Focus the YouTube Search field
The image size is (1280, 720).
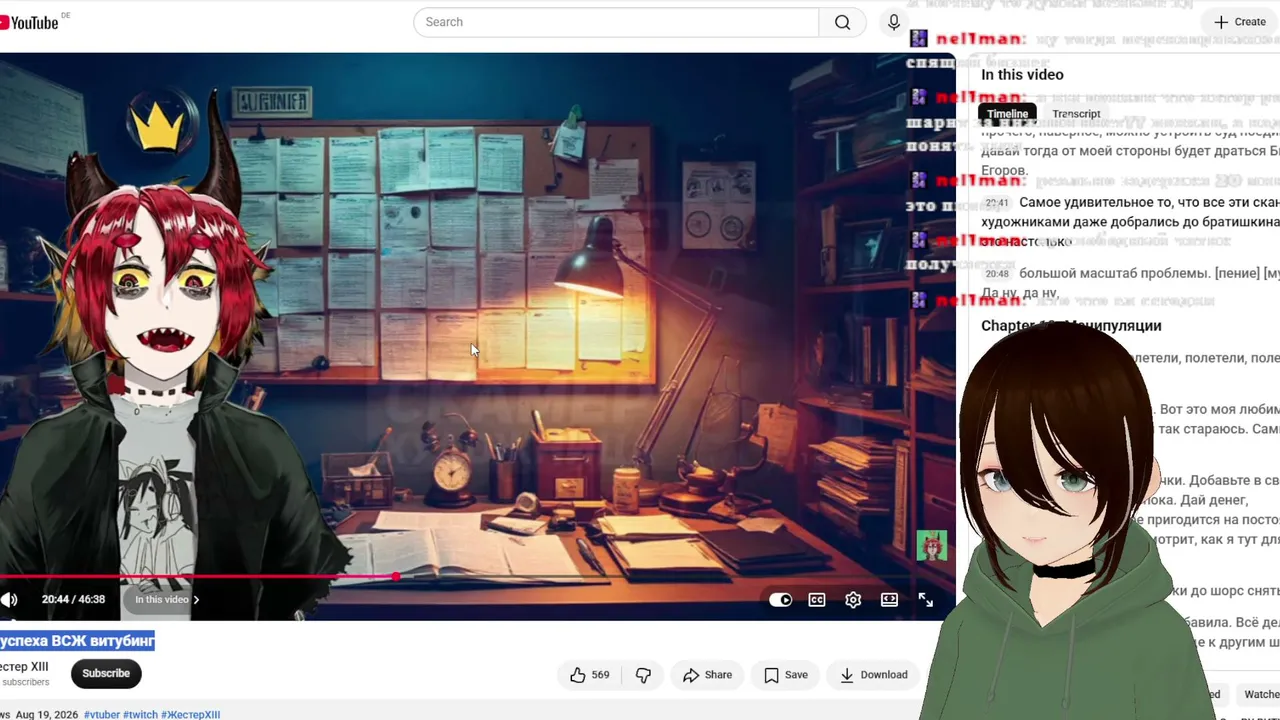(x=616, y=22)
